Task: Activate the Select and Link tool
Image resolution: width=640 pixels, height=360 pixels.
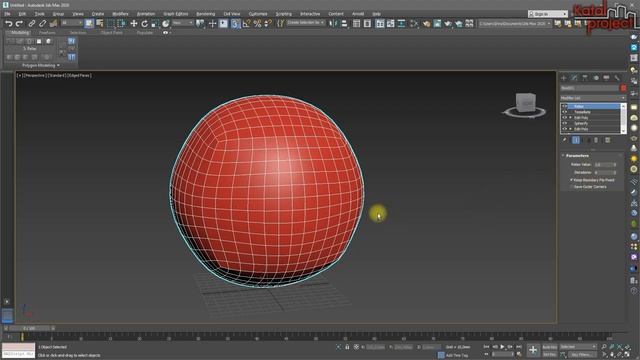Action: tap(31, 24)
